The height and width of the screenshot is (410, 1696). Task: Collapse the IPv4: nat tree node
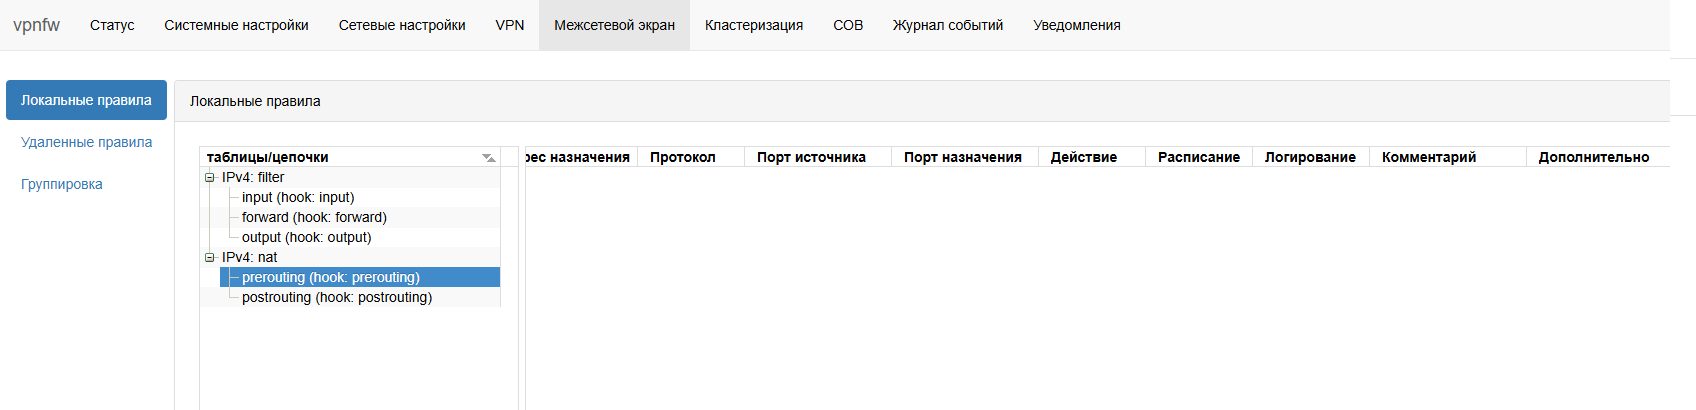[210, 258]
